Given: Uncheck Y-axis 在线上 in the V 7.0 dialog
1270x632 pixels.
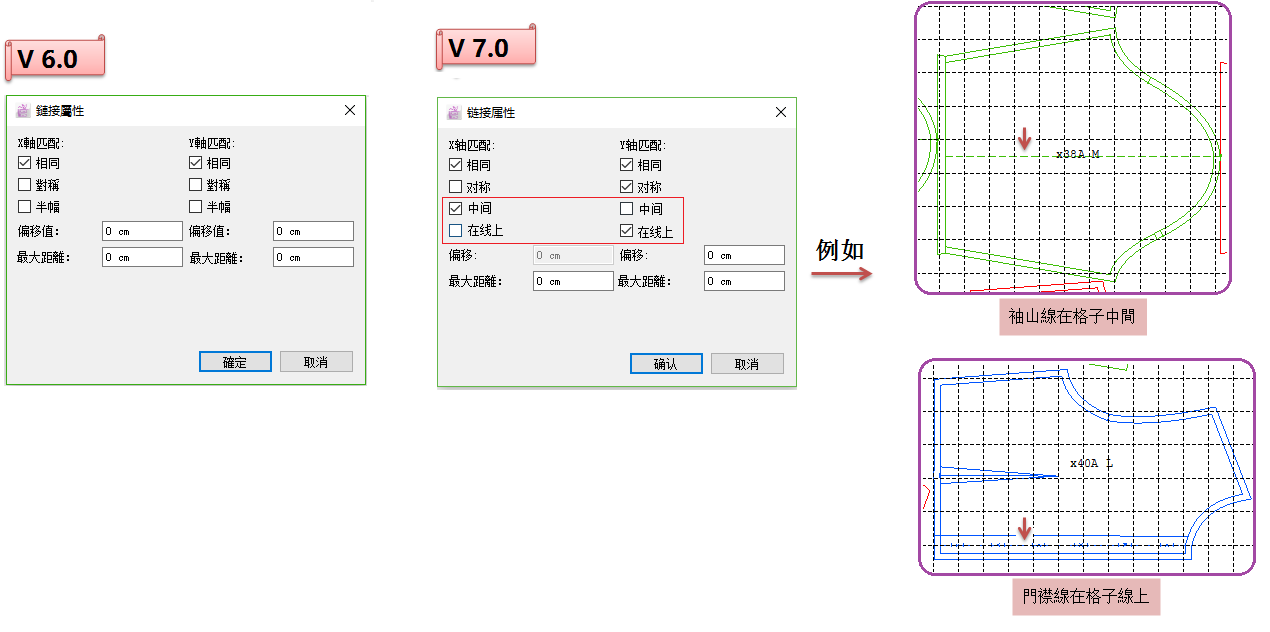Looking at the screenshot, I should (x=627, y=231).
